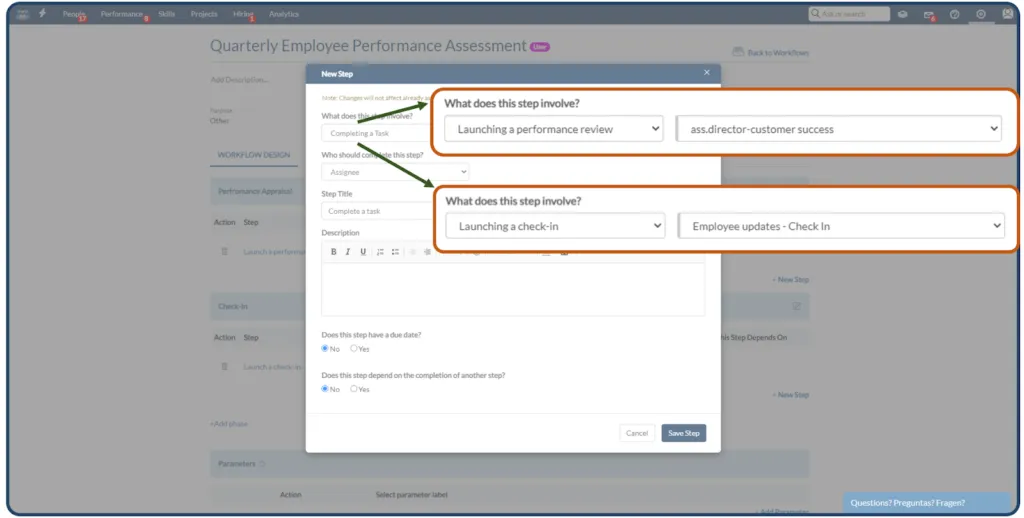1024x518 pixels.
Task: Apply bold formatting in Description editor
Action: click(334, 251)
